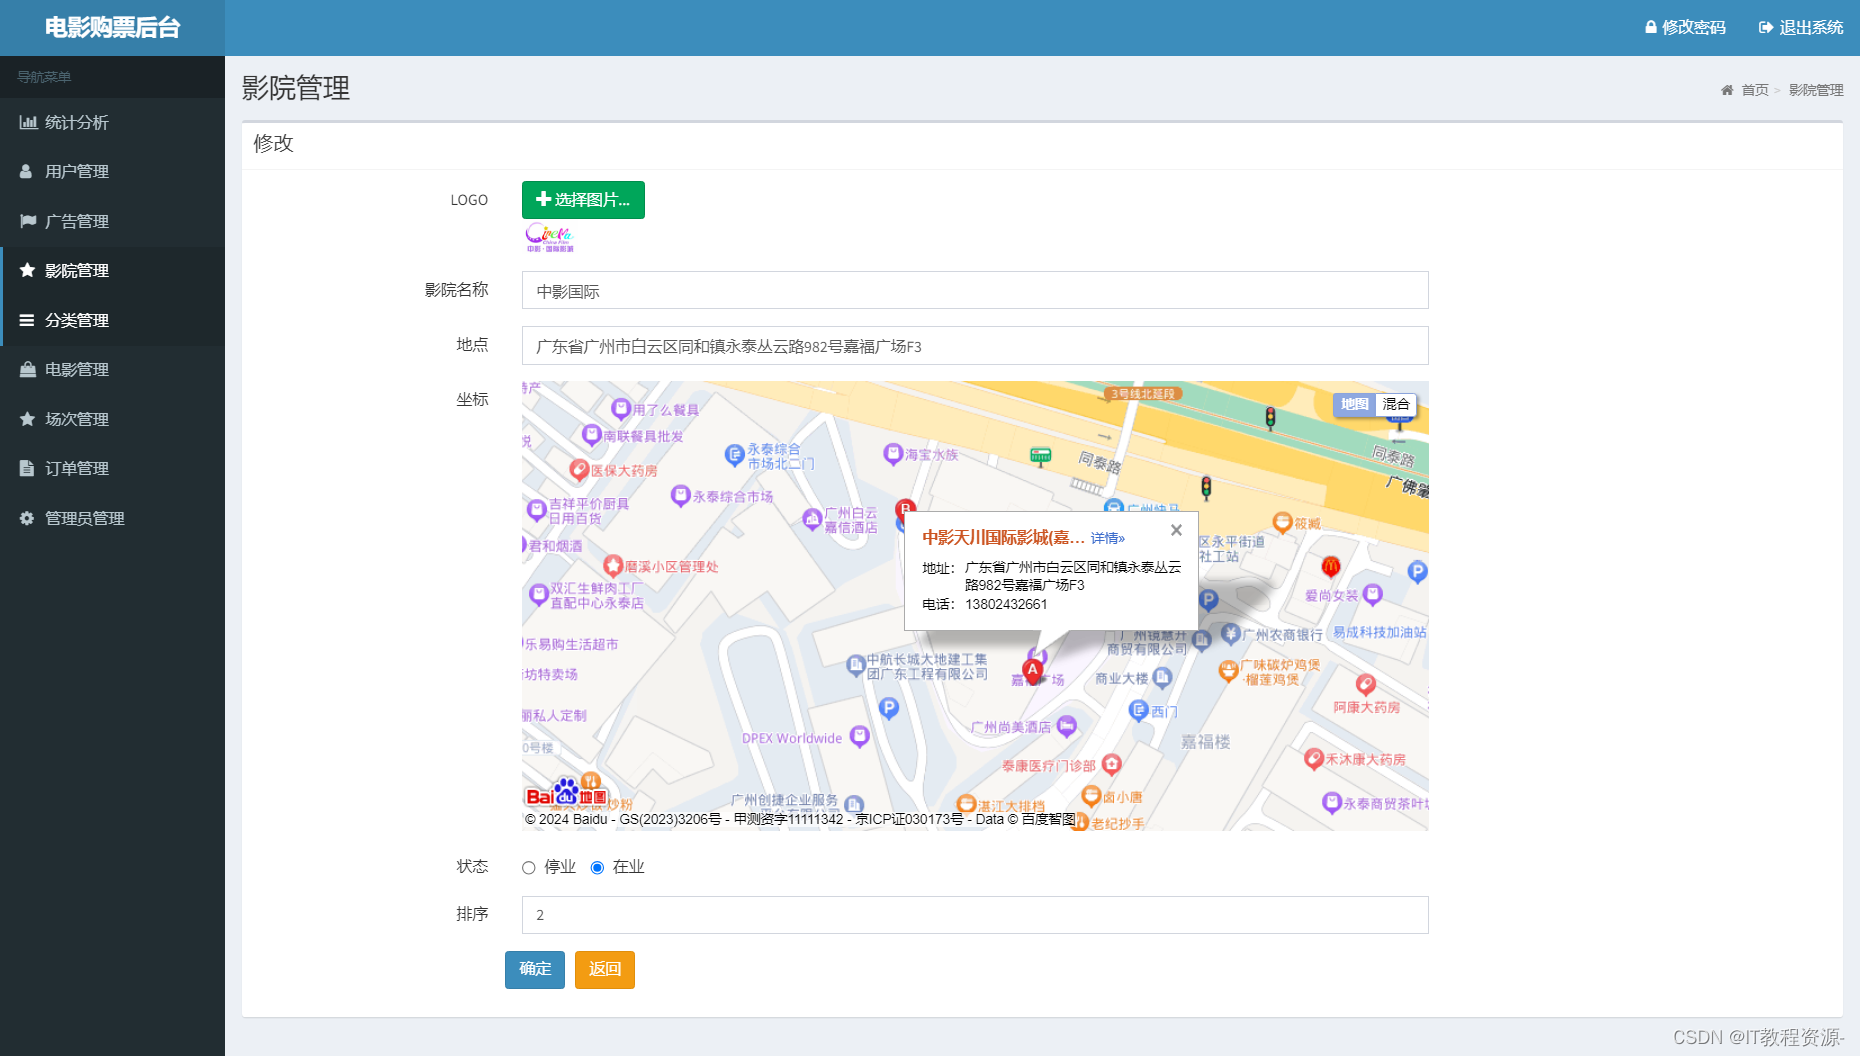Screen dimensions: 1860x1056
Task: Click the 分类管理 list icon
Action: pos(27,320)
